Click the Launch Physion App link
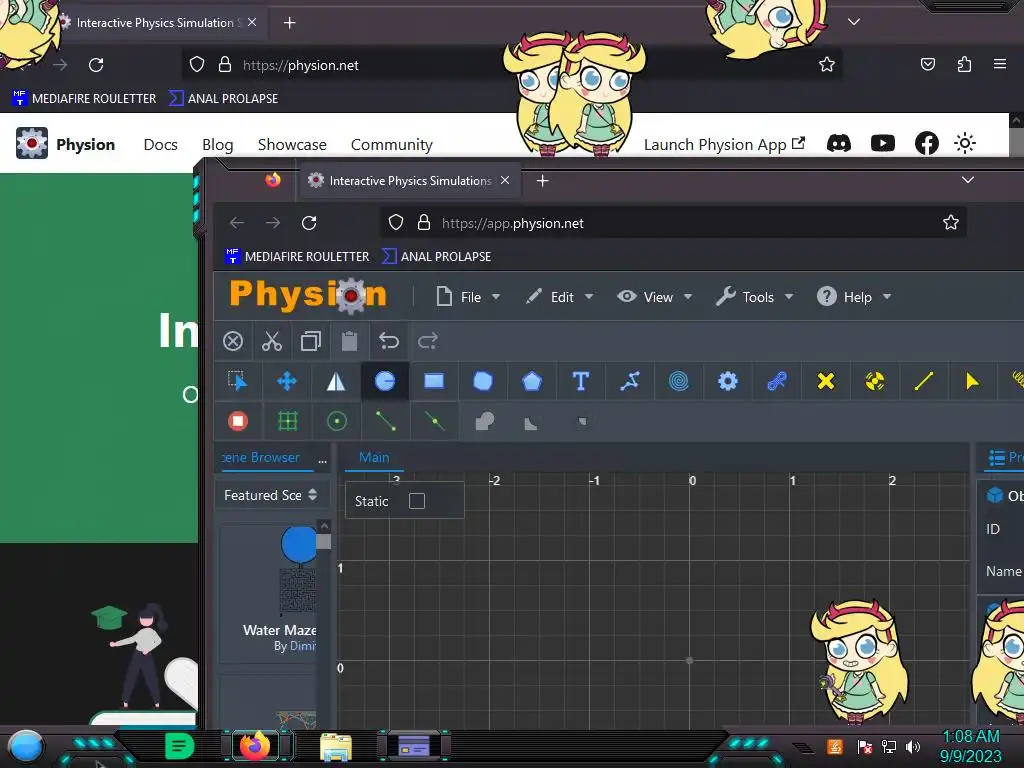 click(x=724, y=144)
